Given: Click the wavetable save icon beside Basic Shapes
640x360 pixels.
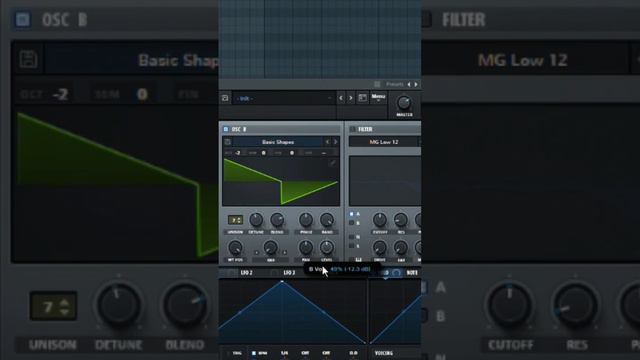Looking at the screenshot, I should (228, 142).
